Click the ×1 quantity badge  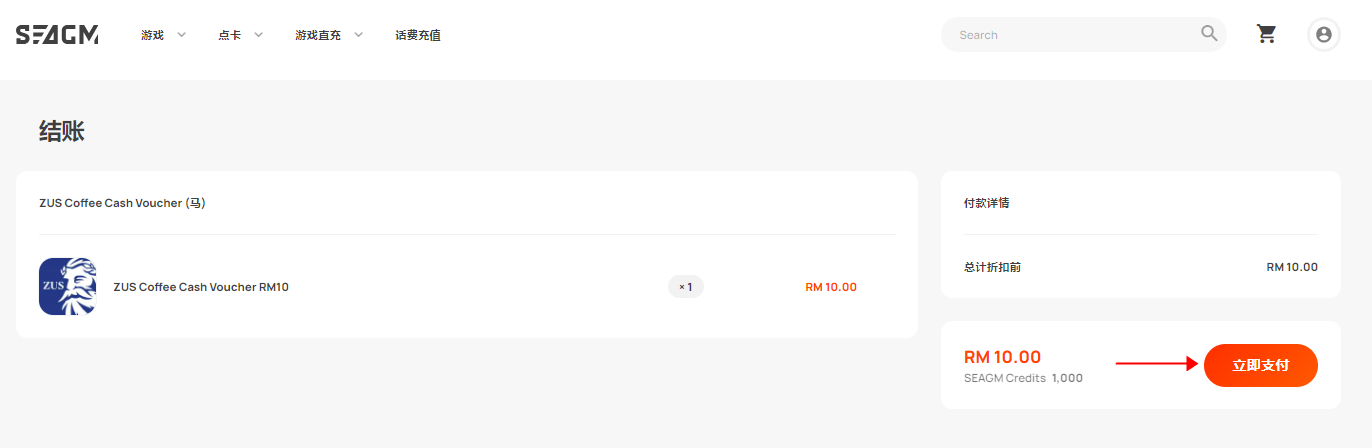pos(686,287)
